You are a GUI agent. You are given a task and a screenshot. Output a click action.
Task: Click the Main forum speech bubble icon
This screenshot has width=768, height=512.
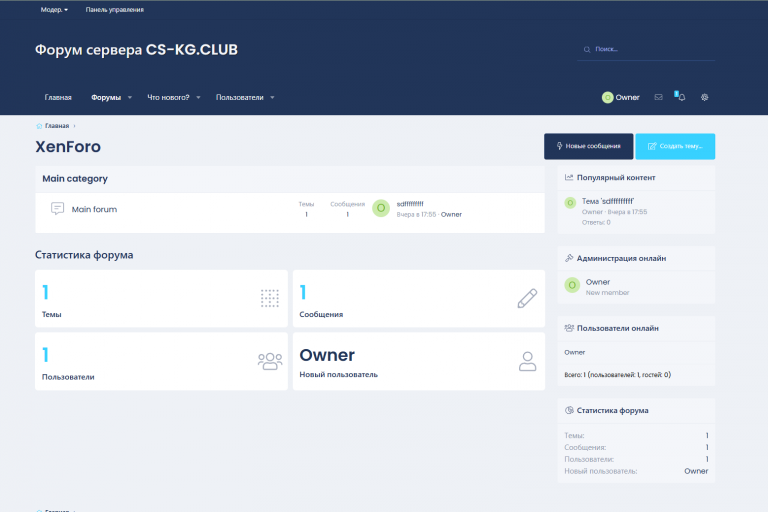tap(57, 209)
